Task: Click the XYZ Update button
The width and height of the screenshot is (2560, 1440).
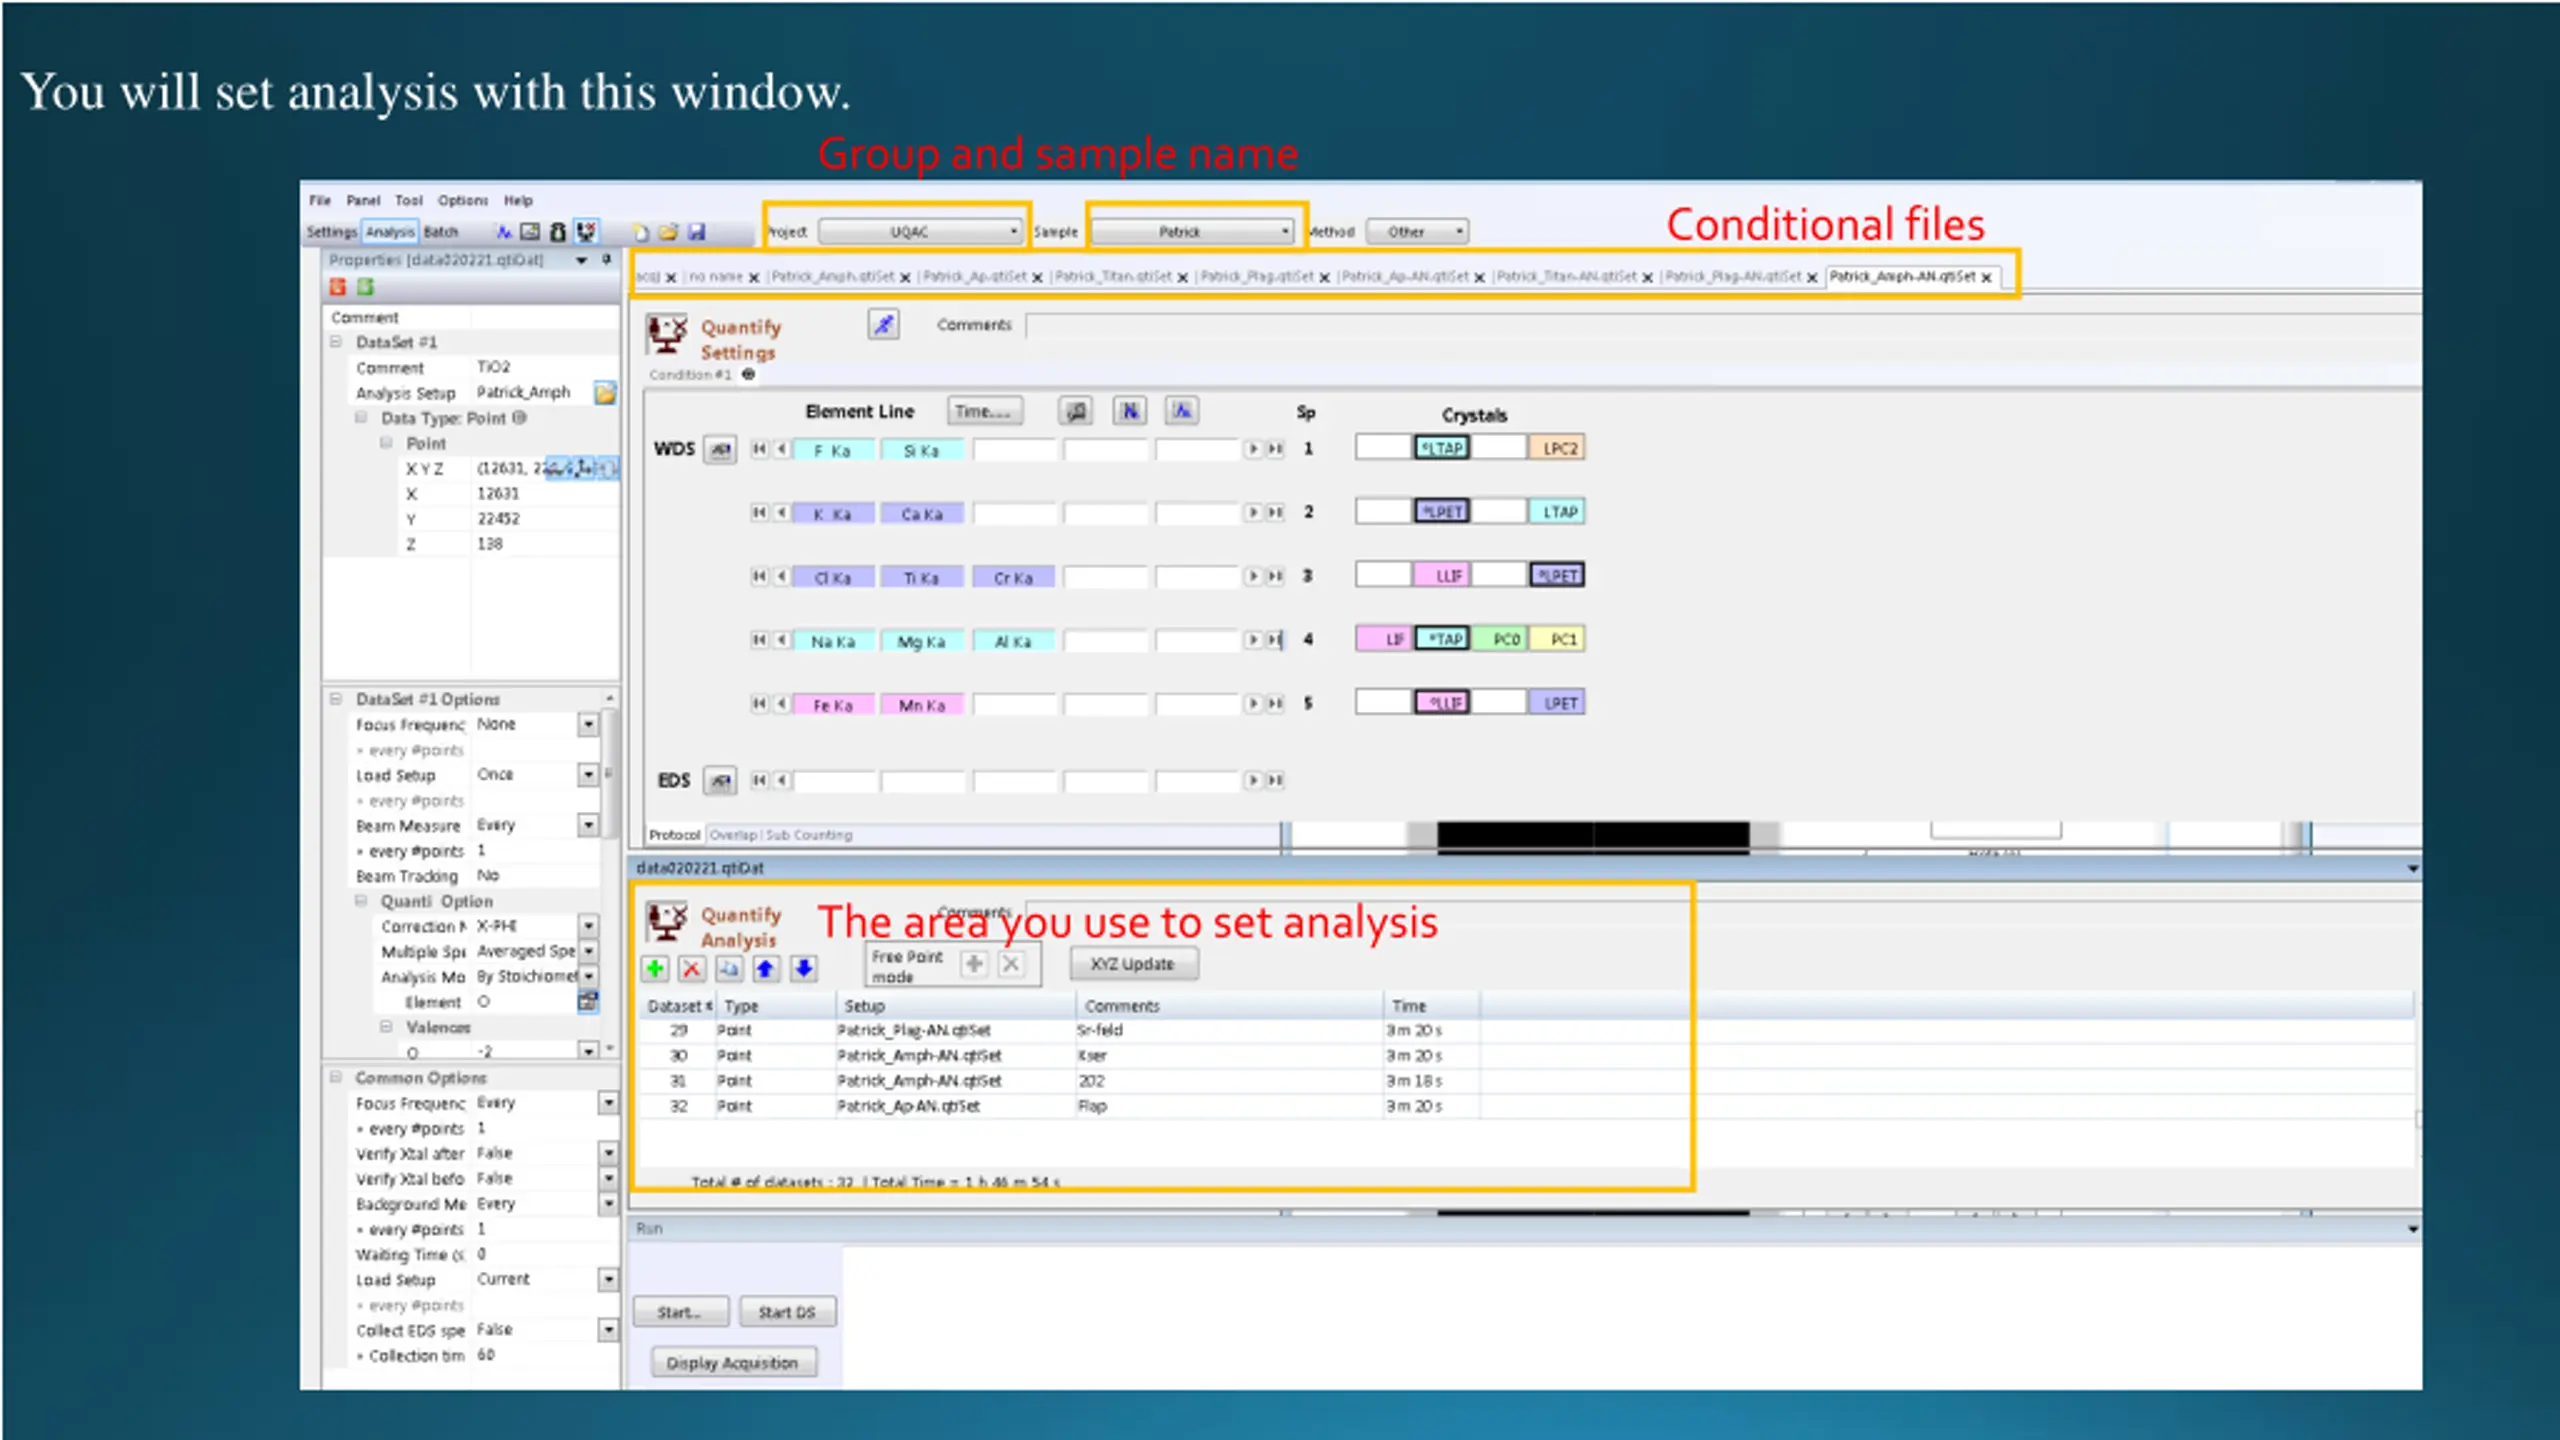Action: click(1133, 964)
